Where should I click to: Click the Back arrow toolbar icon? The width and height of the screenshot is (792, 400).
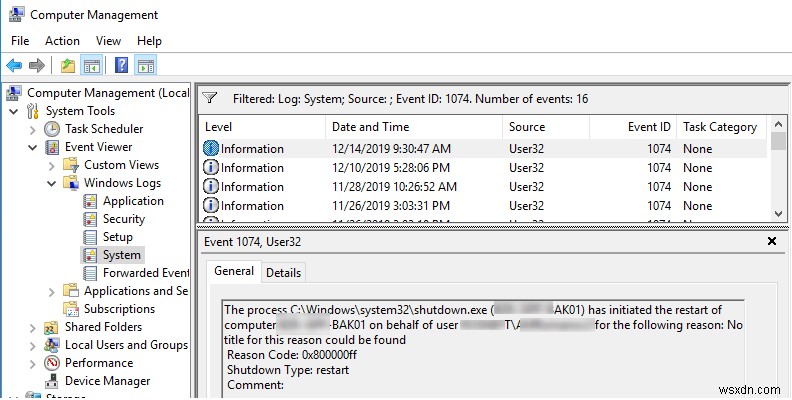point(13,65)
